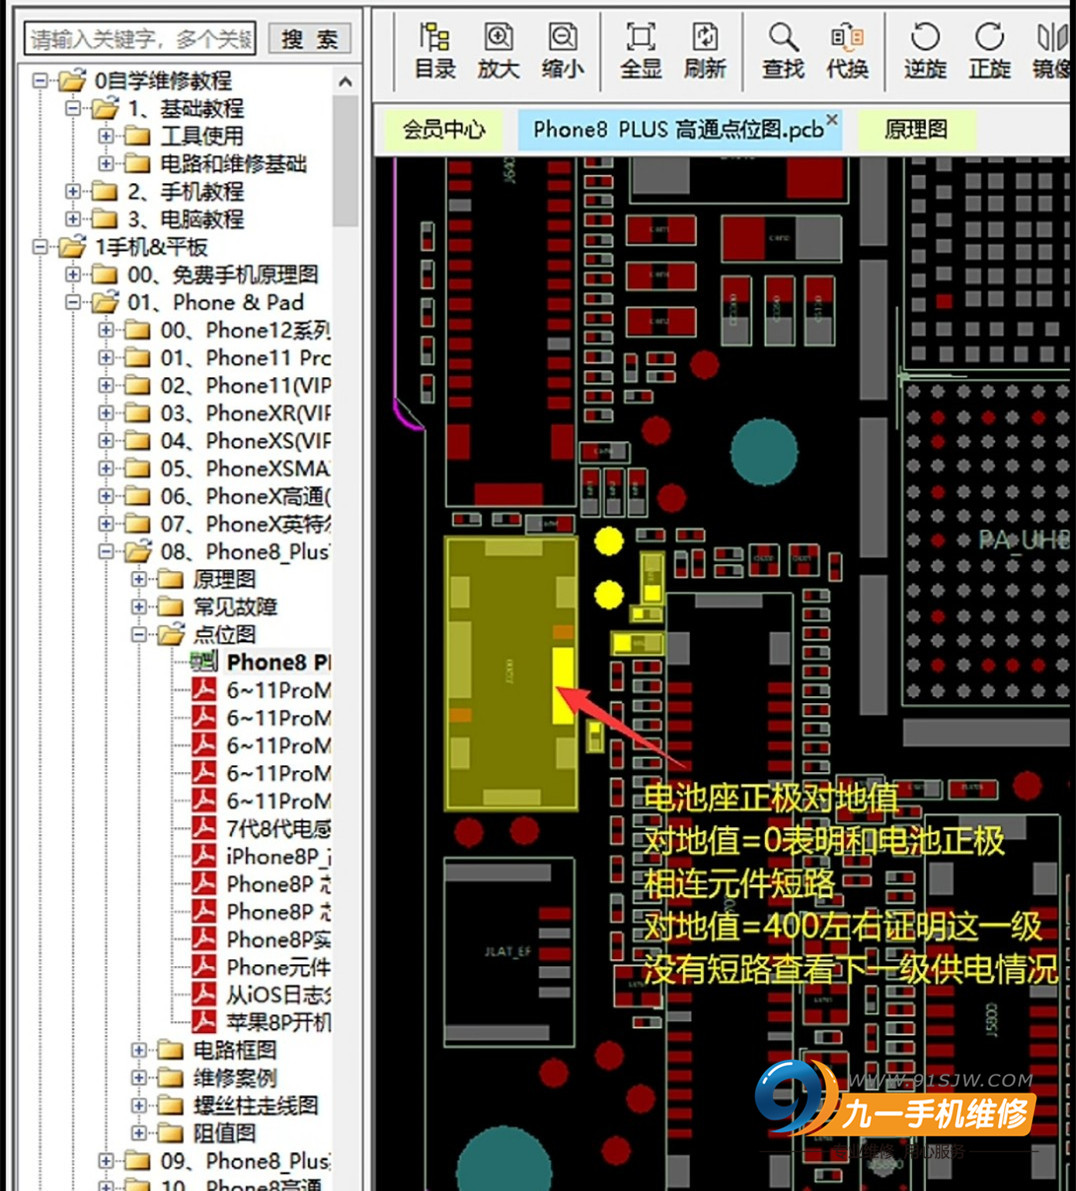1076x1191 pixels.
Task: Expand the 03、PhoneXR folder
Action: pyautogui.click(x=106, y=413)
